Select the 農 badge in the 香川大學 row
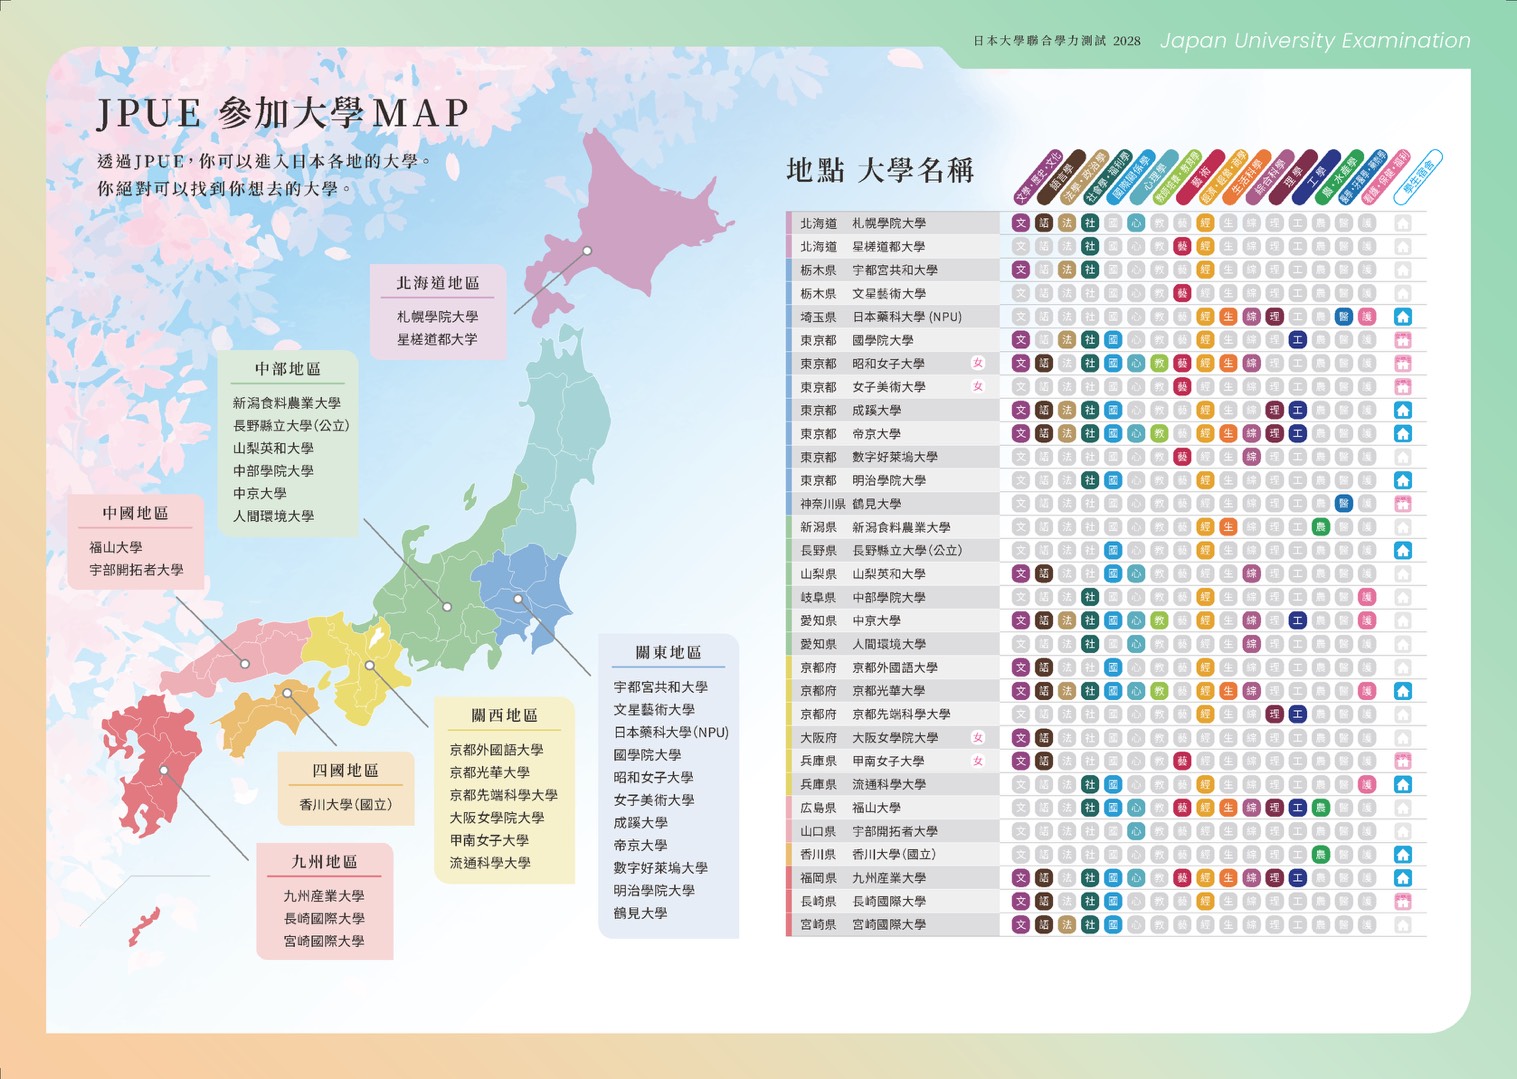The height and width of the screenshot is (1079, 1517). pyautogui.click(x=1320, y=854)
